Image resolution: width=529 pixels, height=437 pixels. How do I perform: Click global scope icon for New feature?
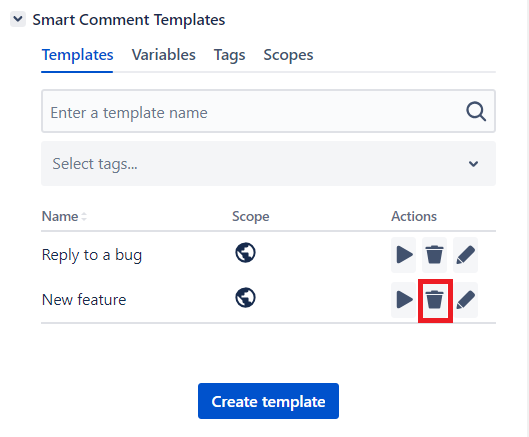pos(245,297)
